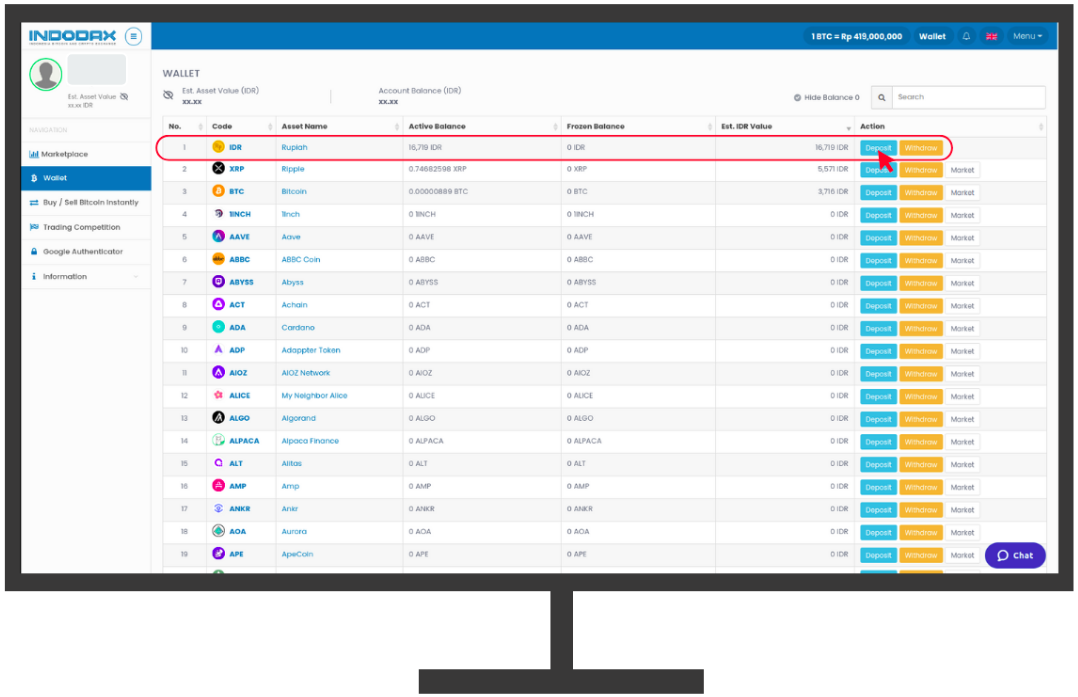Sort table by No. column

tap(184, 126)
